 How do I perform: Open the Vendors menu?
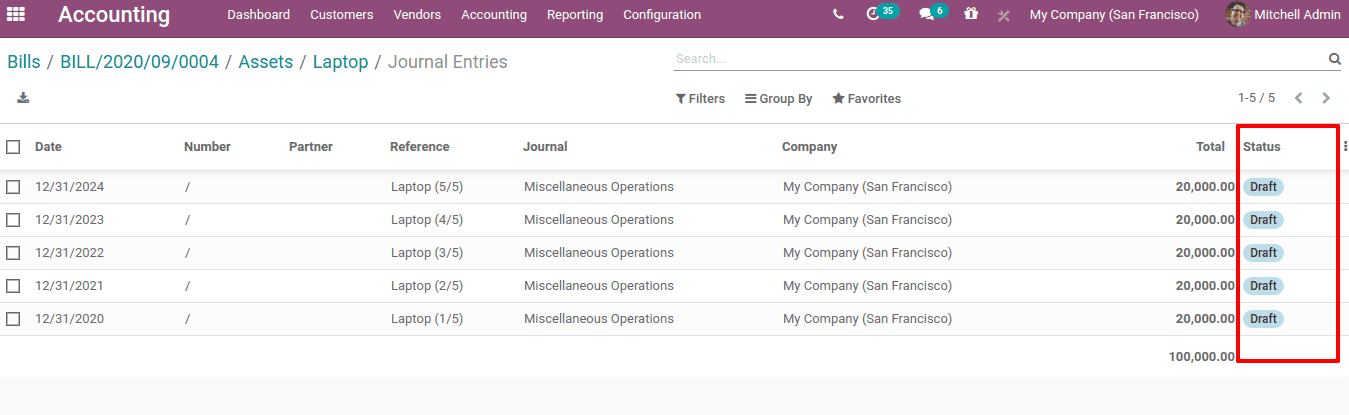(x=417, y=15)
